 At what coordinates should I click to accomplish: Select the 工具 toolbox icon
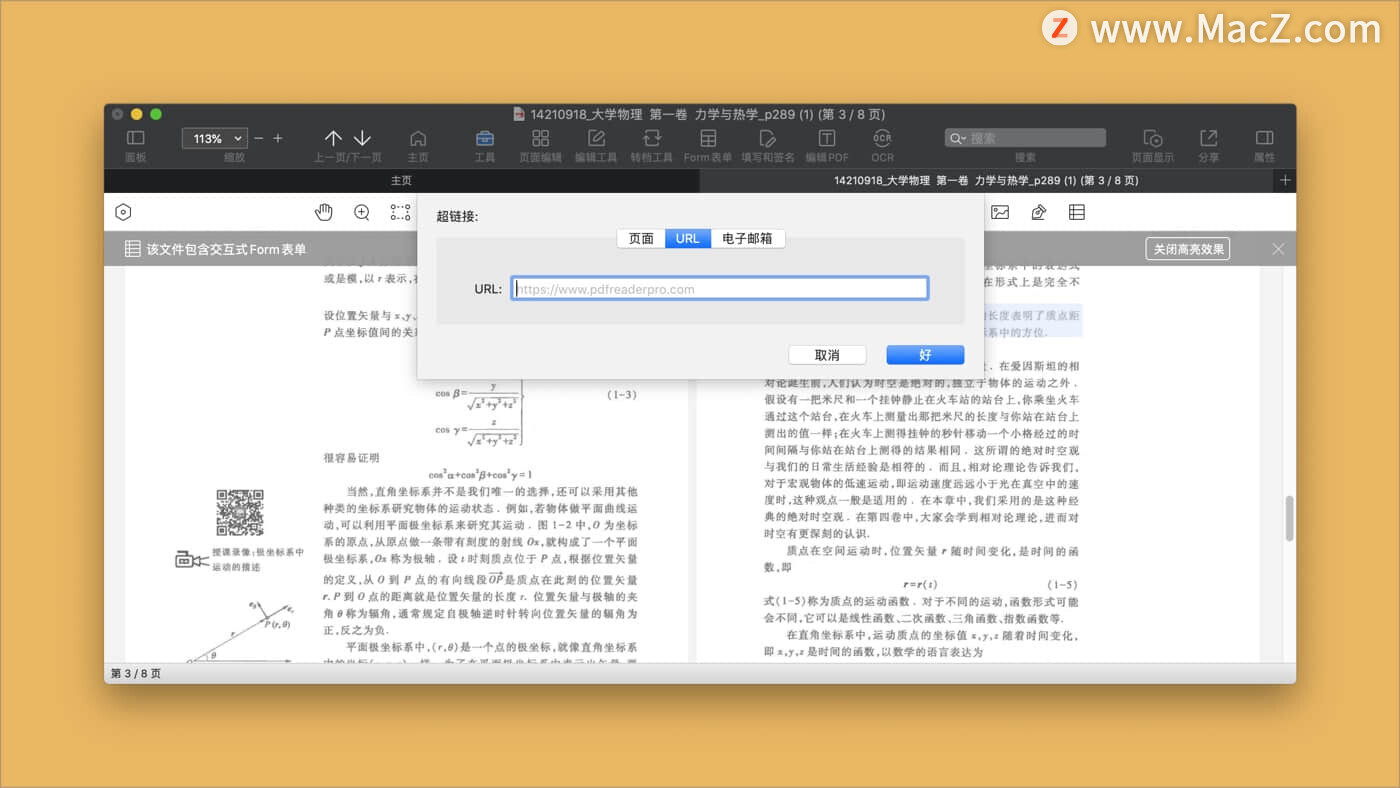click(x=485, y=138)
